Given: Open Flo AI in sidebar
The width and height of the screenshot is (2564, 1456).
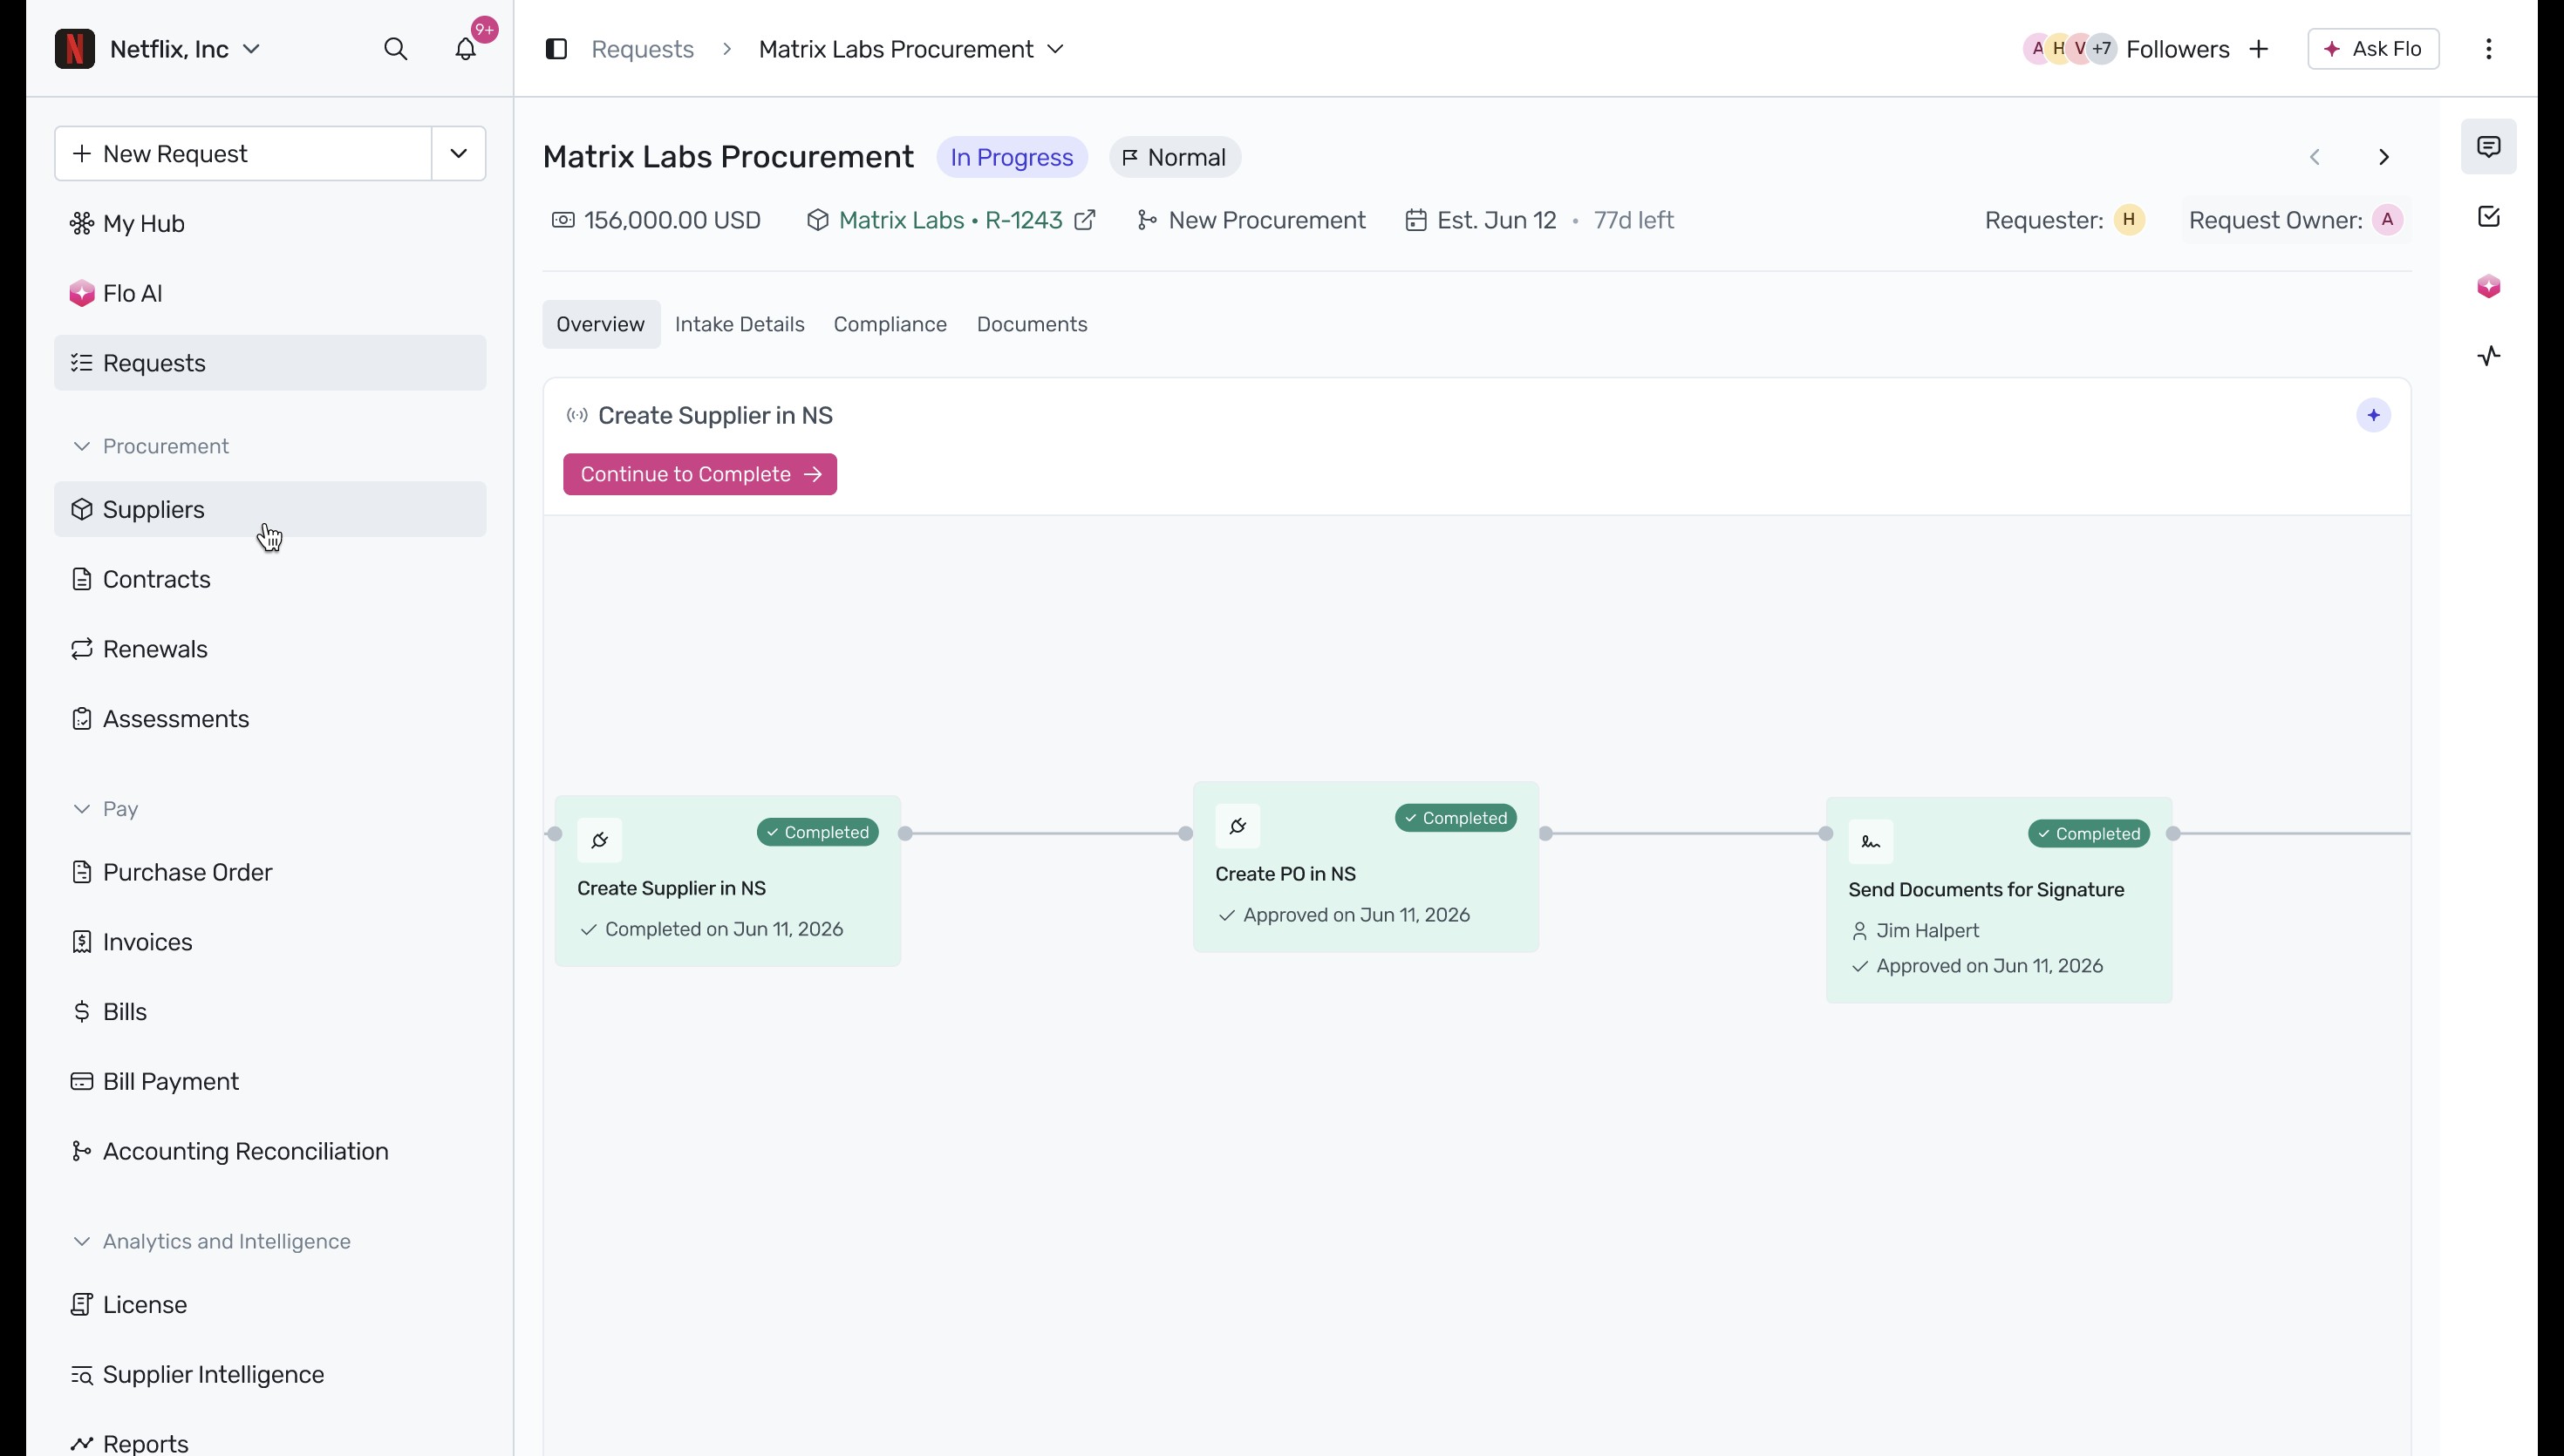Looking at the screenshot, I should tap(270, 293).
